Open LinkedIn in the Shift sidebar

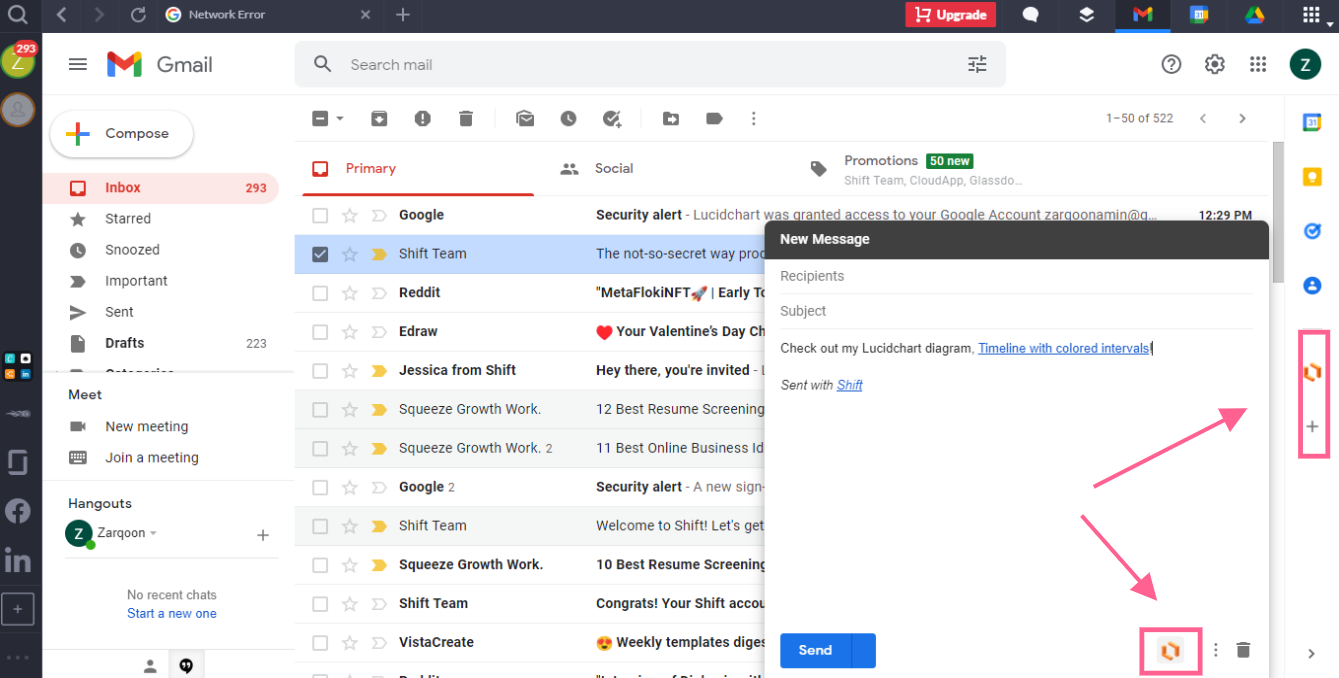(18, 559)
